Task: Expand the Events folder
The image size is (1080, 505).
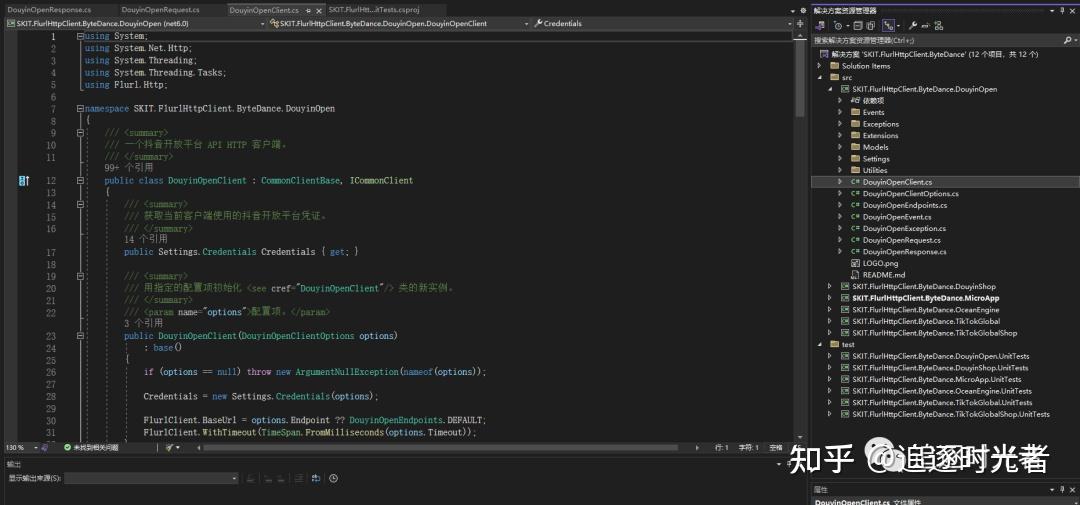Action: pyautogui.click(x=840, y=112)
